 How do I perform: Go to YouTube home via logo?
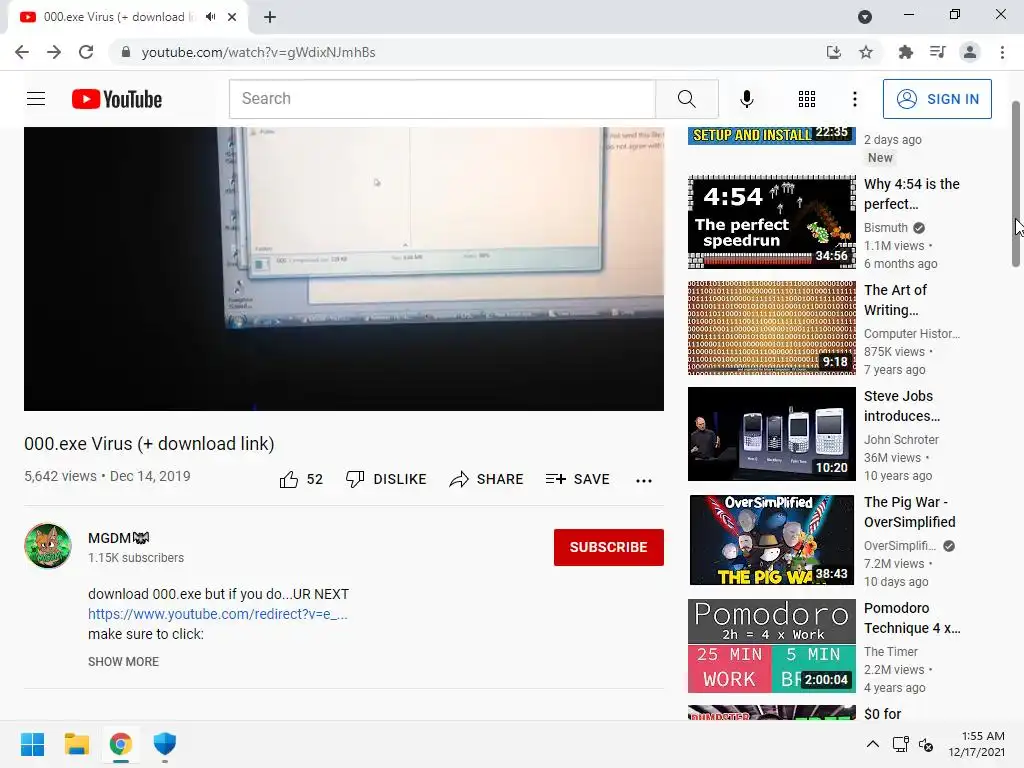click(x=117, y=99)
